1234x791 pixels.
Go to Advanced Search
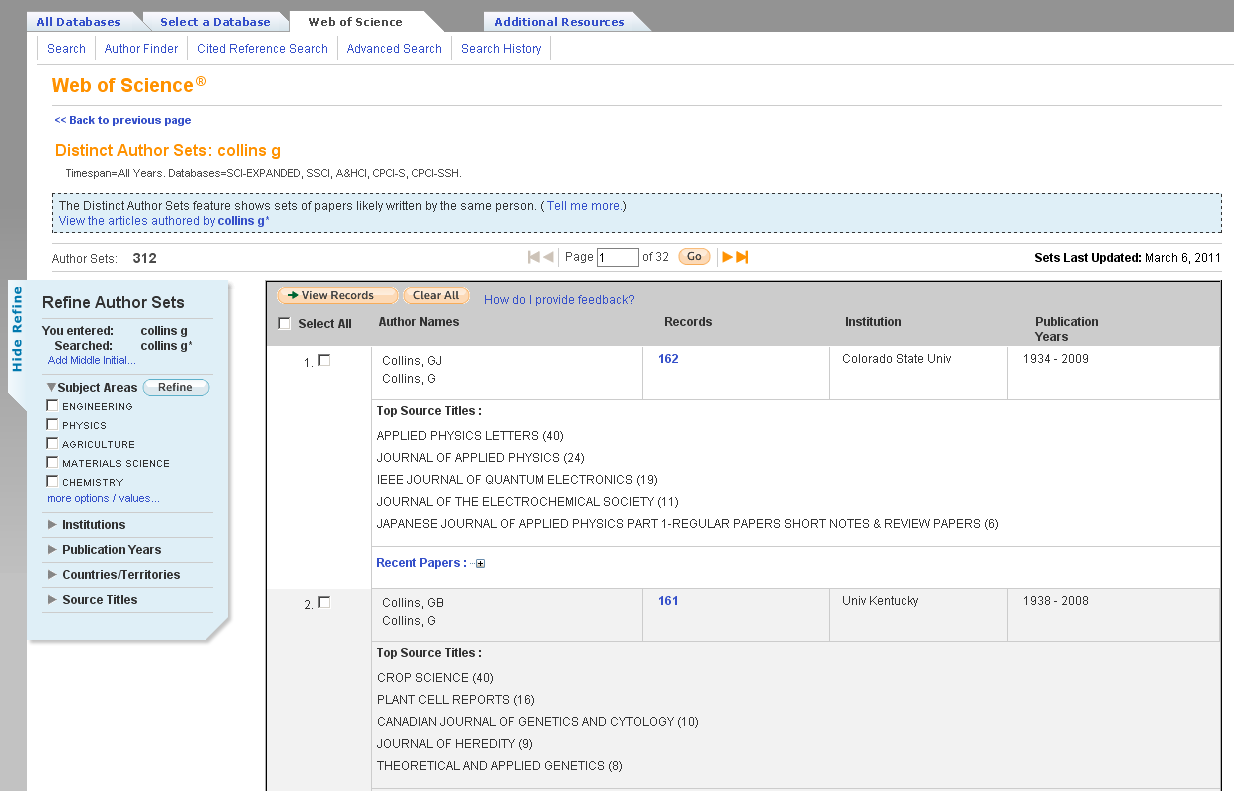point(394,48)
